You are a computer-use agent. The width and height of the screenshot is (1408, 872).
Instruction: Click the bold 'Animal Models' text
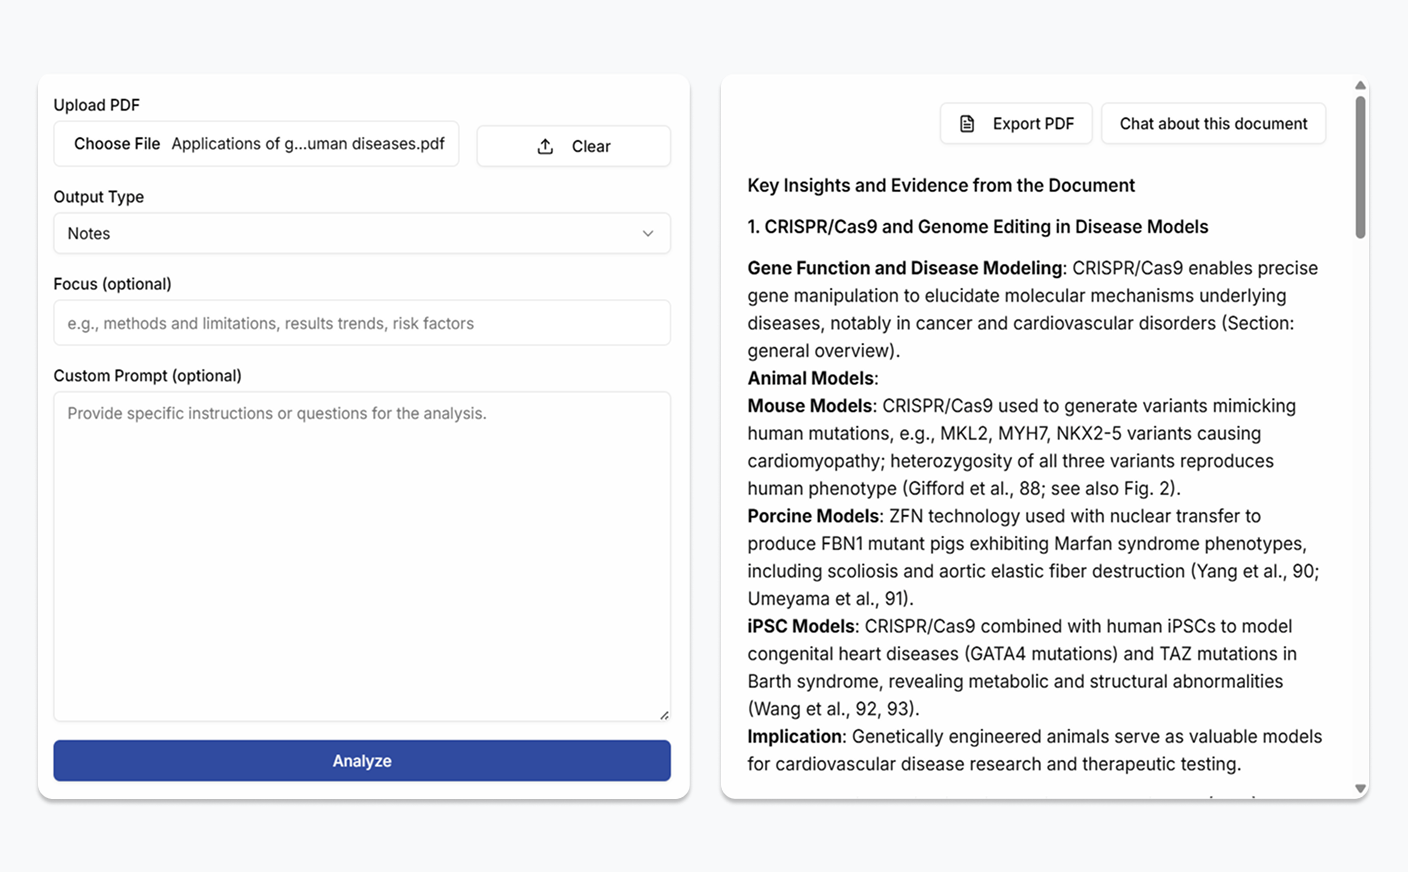[x=811, y=378]
